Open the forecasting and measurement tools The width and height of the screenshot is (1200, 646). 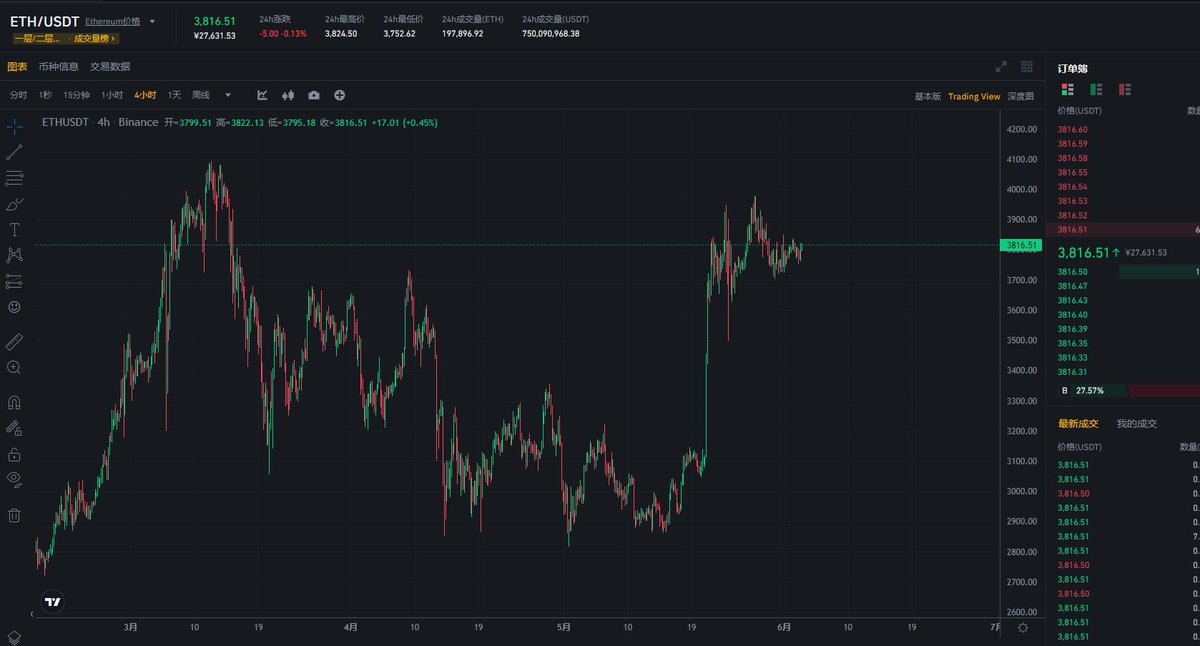pyautogui.click(x=14, y=281)
